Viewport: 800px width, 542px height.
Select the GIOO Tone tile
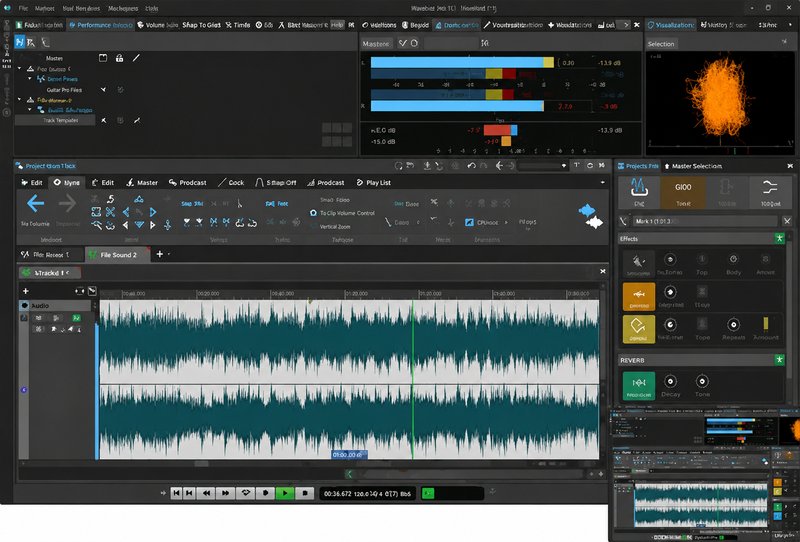(683, 192)
